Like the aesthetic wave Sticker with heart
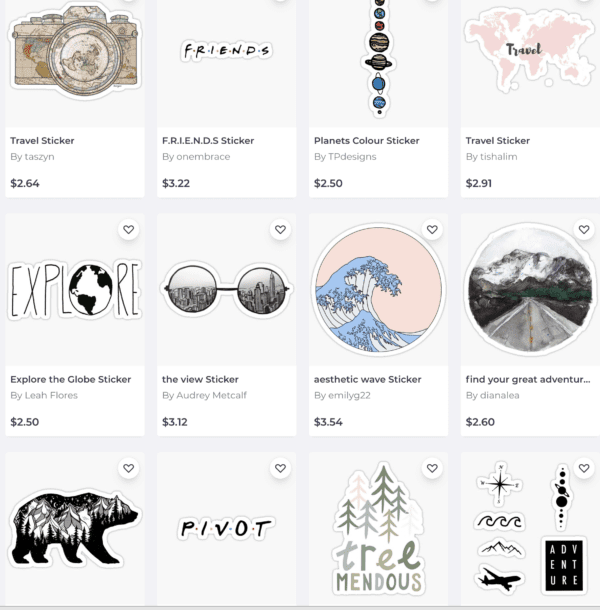The height and width of the screenshot is (610, 600). (432, 230)
